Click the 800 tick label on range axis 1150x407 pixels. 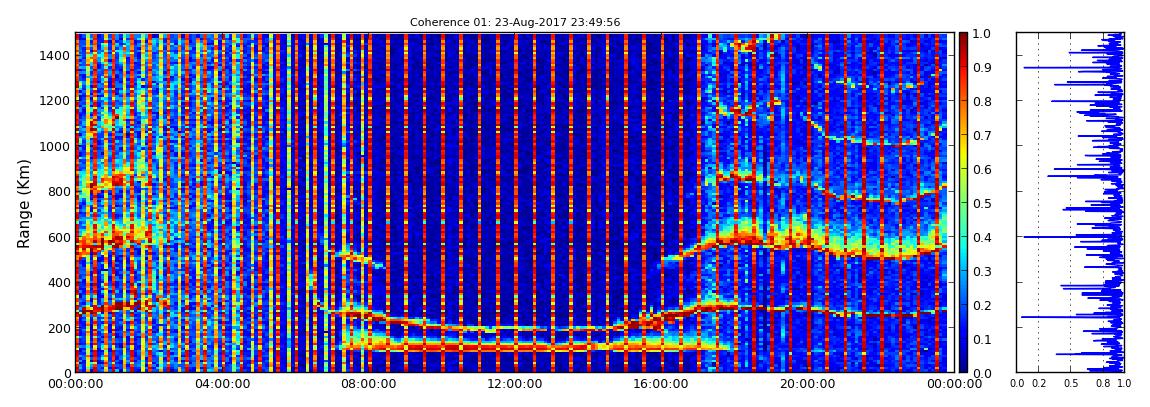tap(60, 191)
